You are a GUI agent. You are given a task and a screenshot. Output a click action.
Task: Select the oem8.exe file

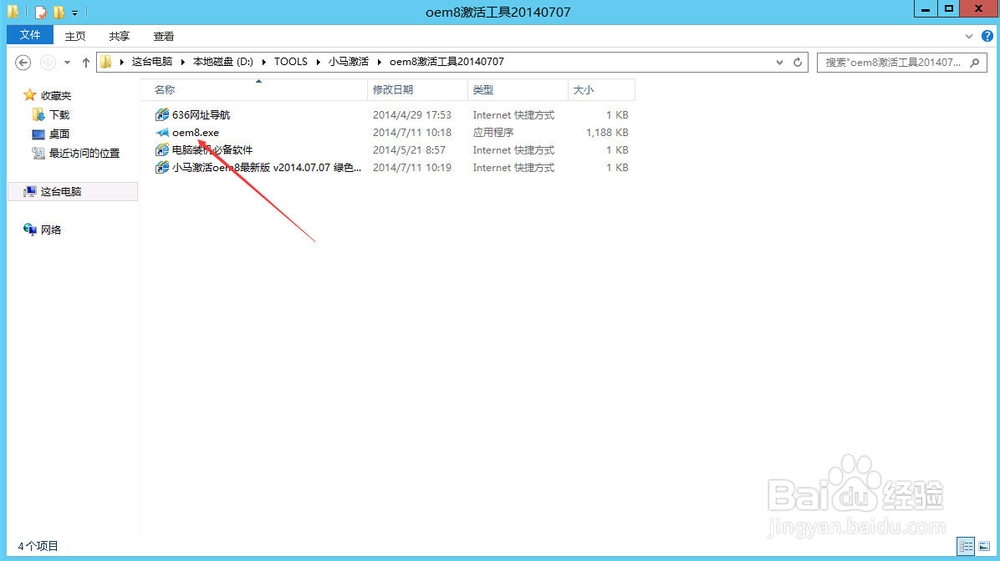[196, 133]
